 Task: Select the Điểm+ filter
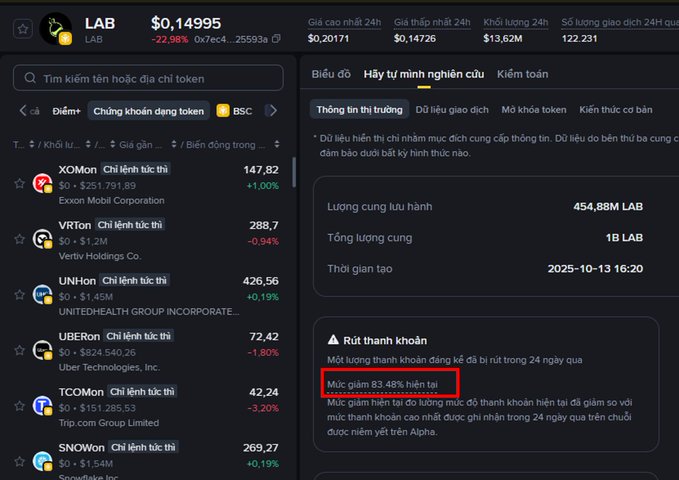tap(66, 111)
